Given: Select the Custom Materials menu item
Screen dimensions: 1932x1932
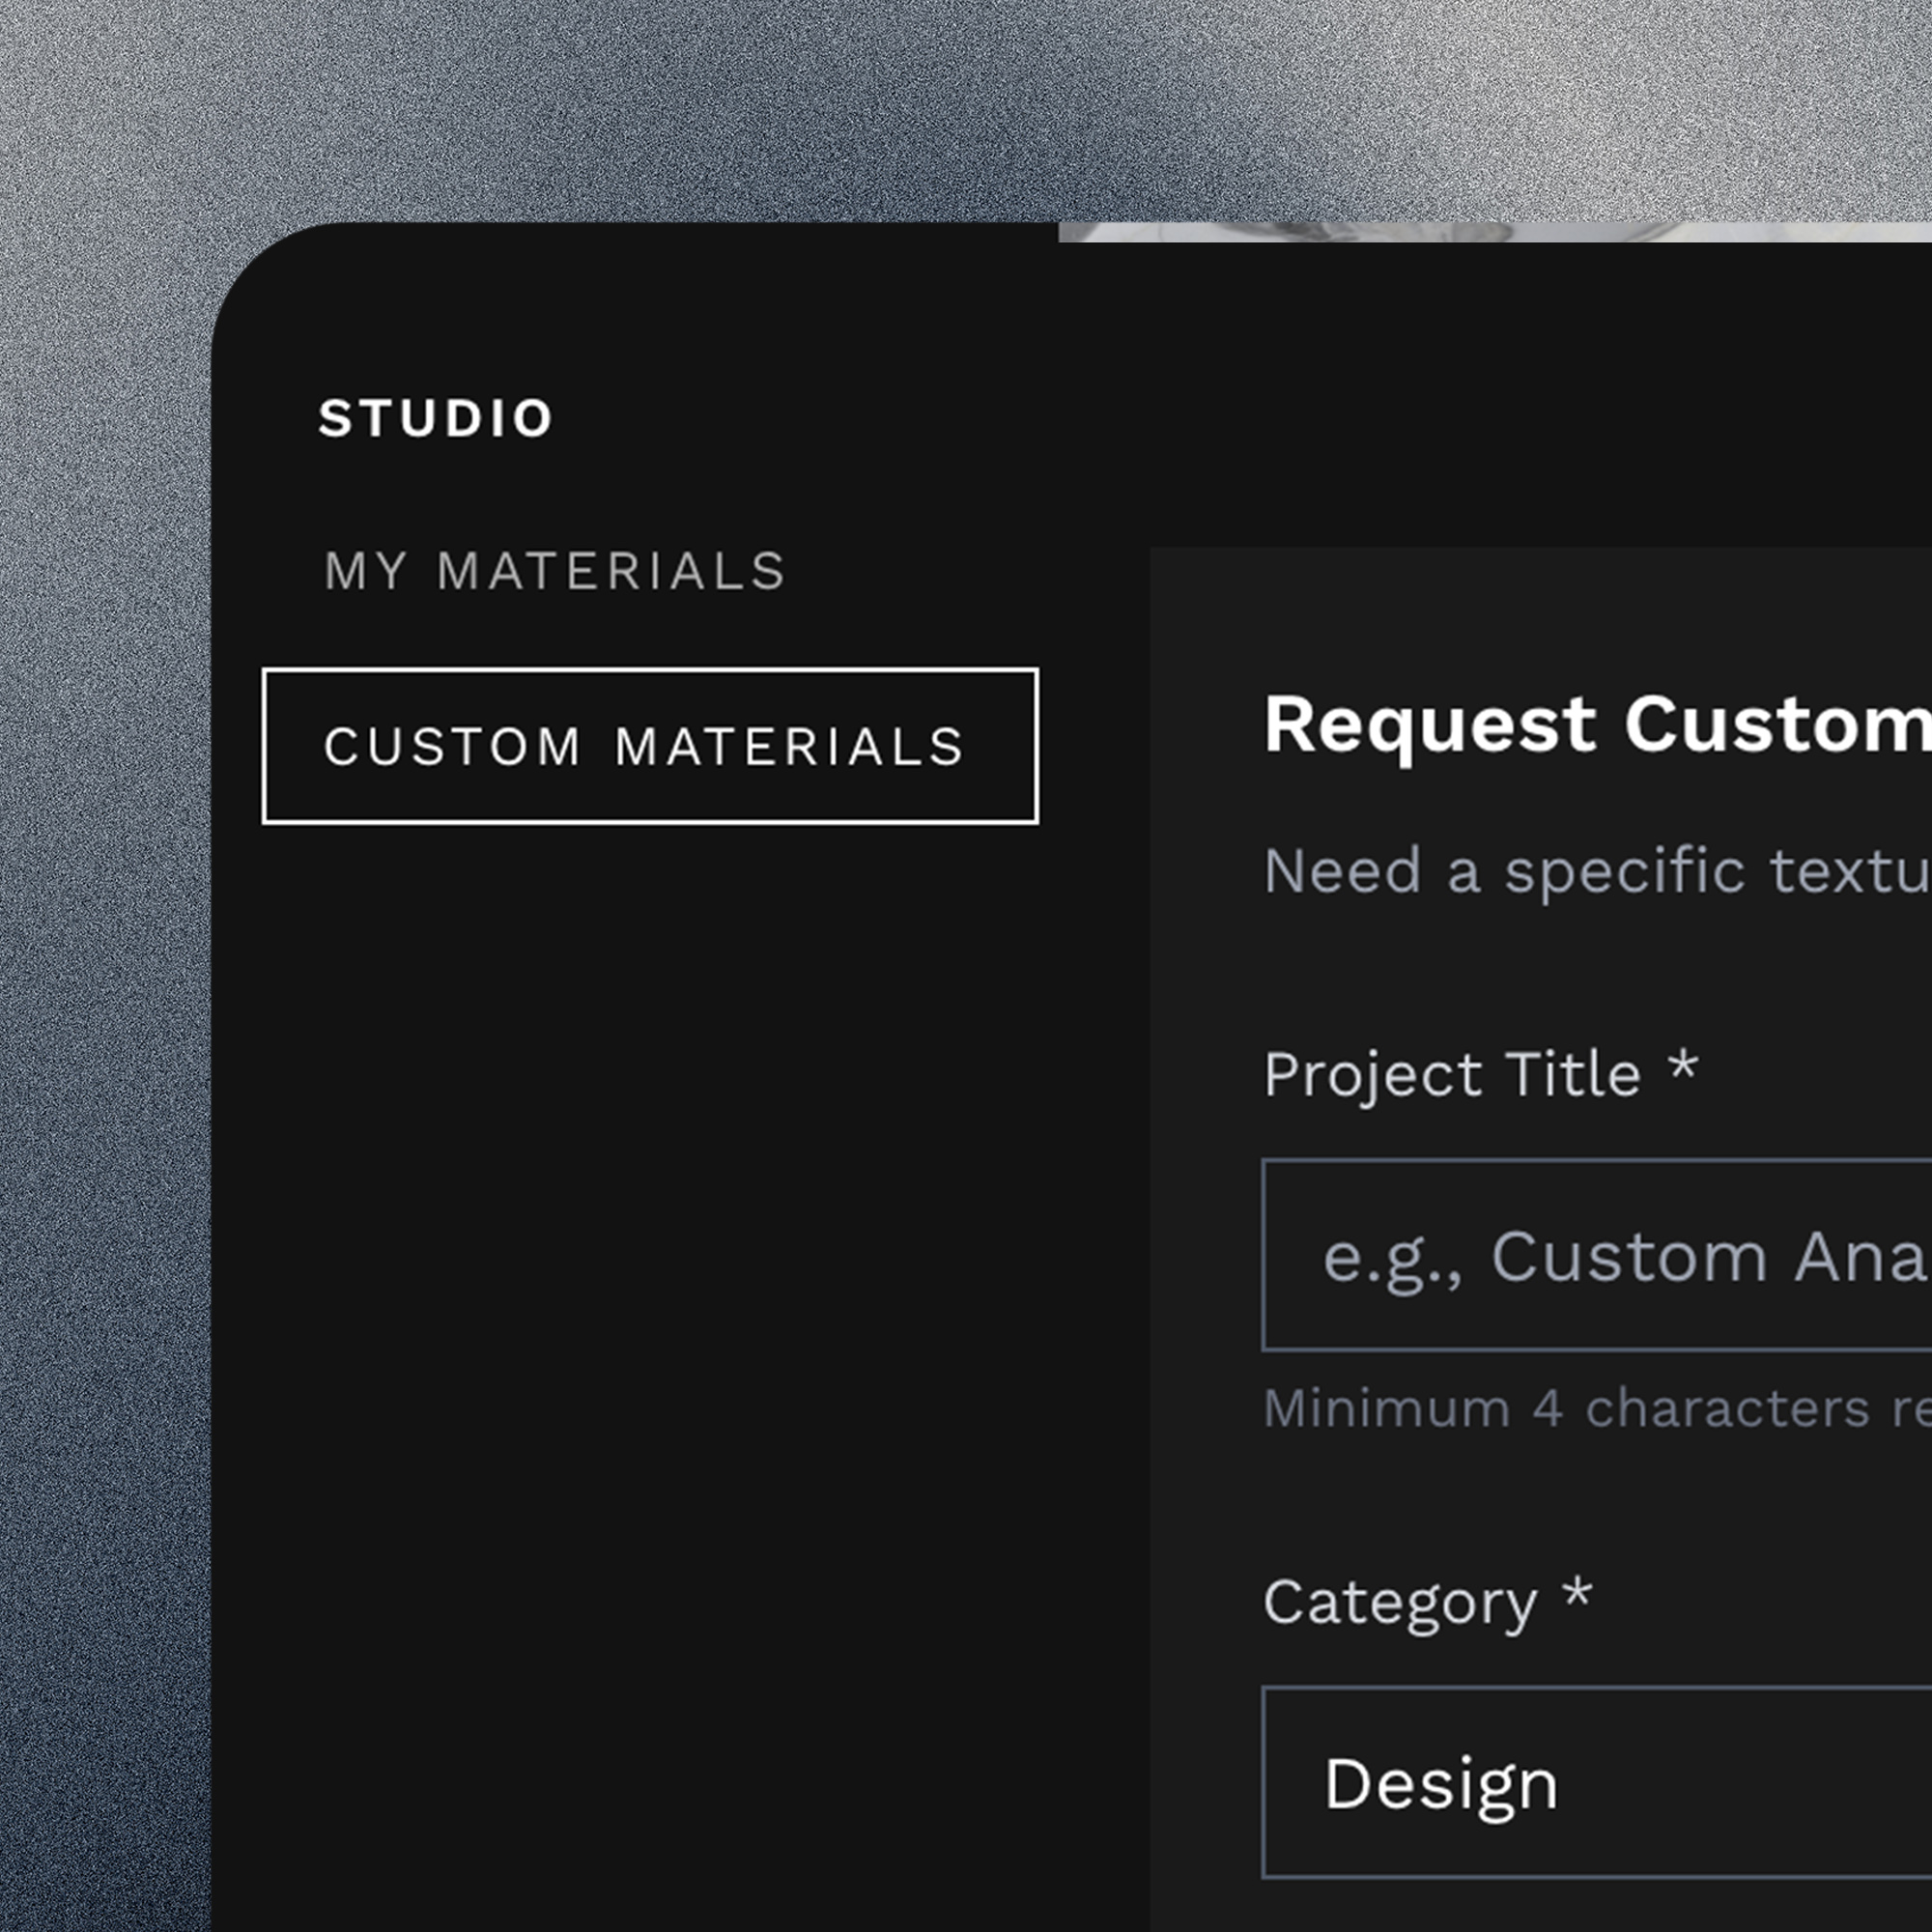Looking at the screenshot, I should tap(644, 747).
